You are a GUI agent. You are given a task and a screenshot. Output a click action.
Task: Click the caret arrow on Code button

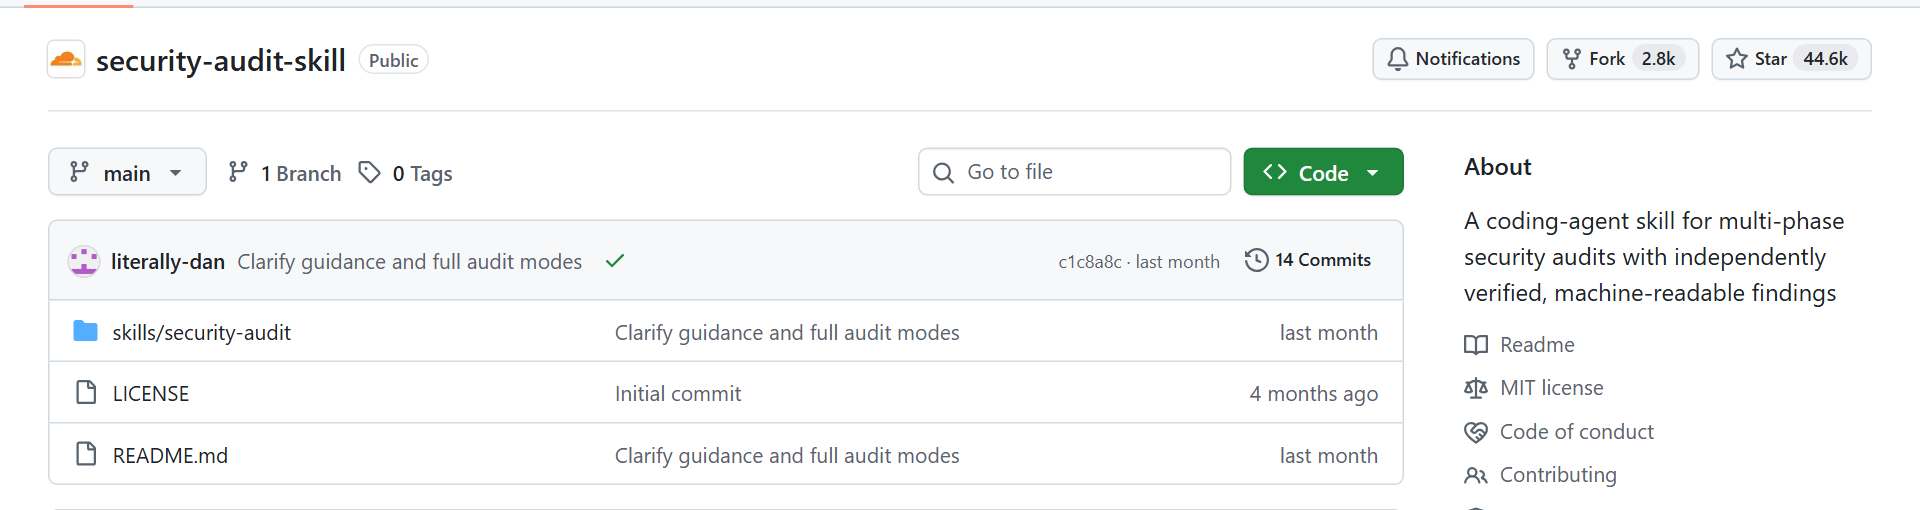tap(1373, 173)
